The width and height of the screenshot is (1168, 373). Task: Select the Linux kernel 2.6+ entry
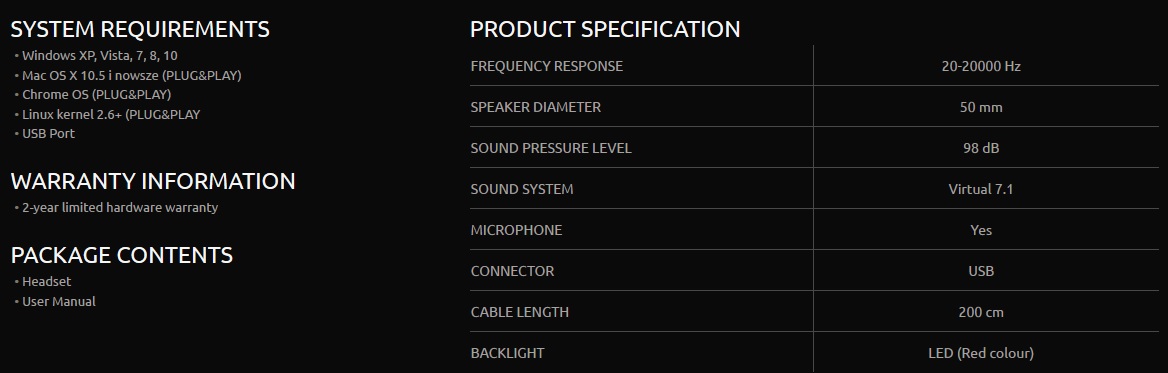click(111, 115)
